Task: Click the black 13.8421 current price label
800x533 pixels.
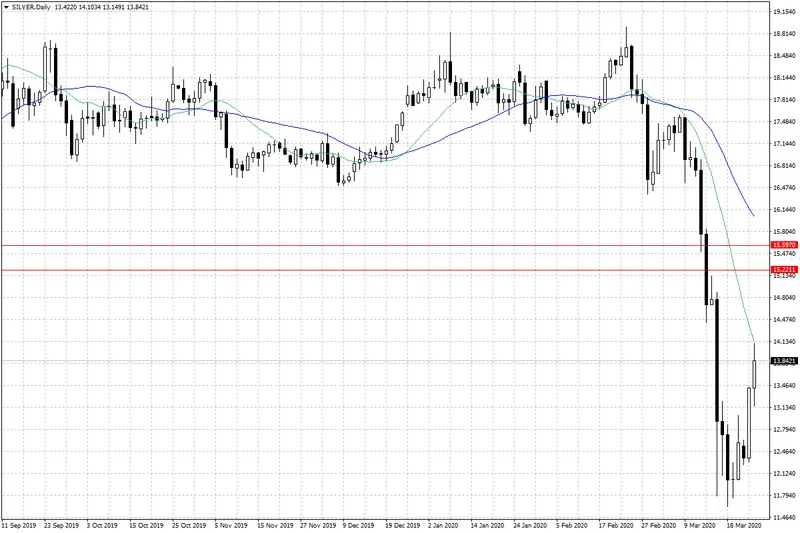Action: 783,360
